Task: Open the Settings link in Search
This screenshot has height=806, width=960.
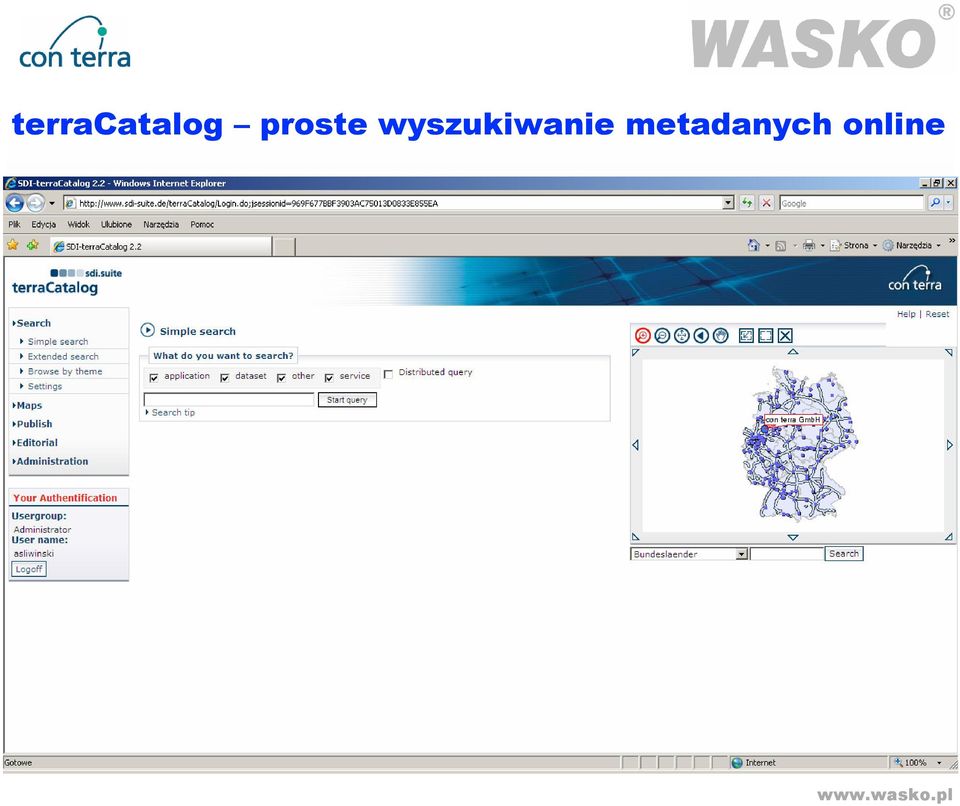Action: point(45,386)
